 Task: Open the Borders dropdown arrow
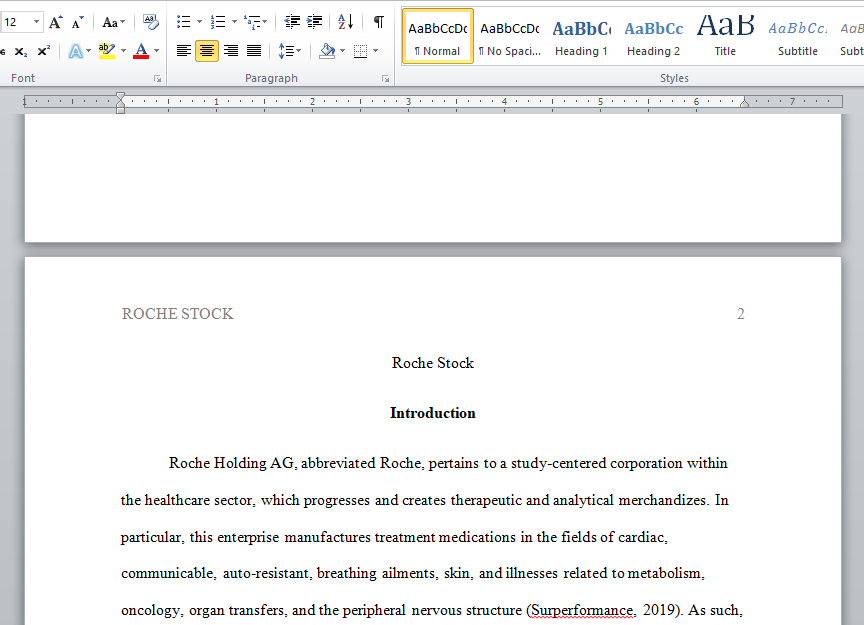[376, 51]
